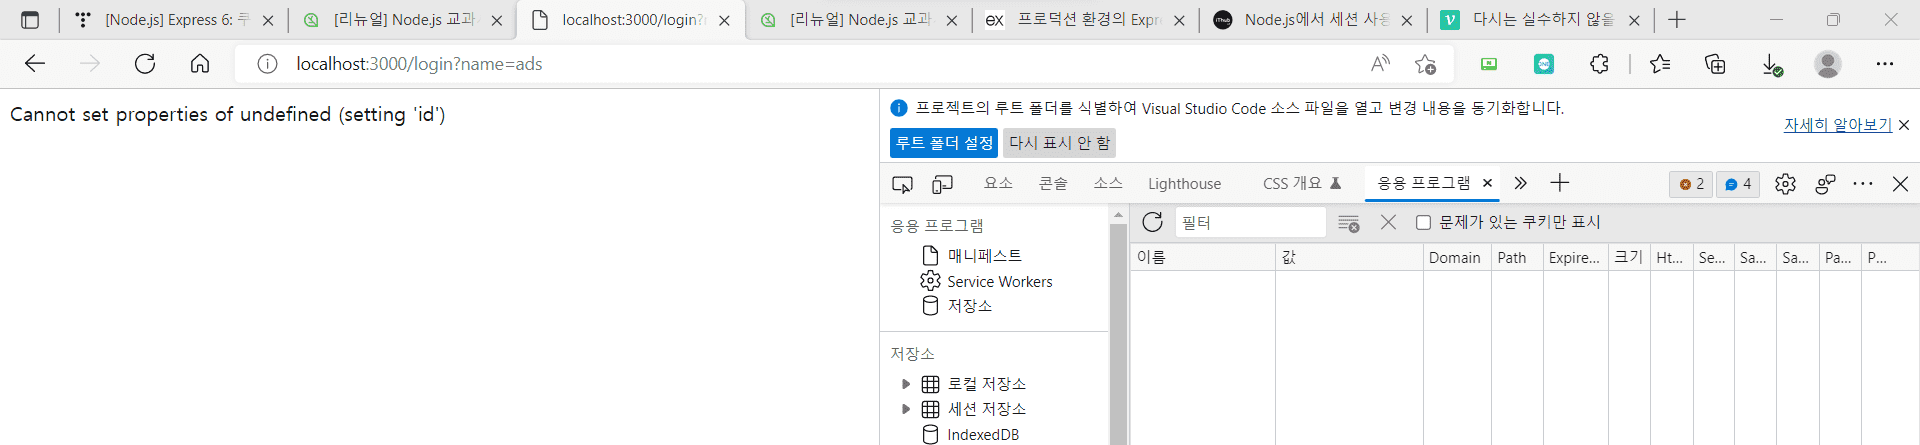
Task: Toggle show only cookies with issues checkbox
Action: (1423, 222)
